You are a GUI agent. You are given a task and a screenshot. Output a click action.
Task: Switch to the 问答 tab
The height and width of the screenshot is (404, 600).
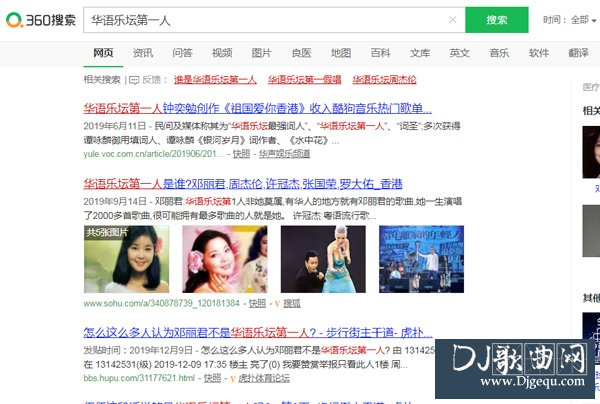tap(182, 53)
